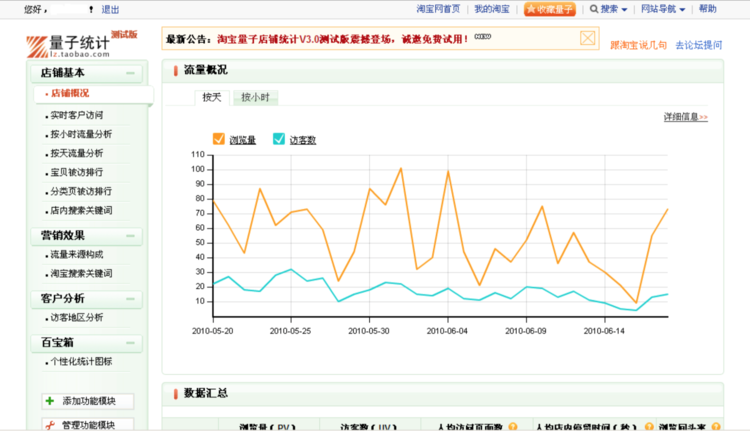Select 店铺概况 in the sidebar
Viewport: 750px width, 431px height.
tap(70, 93)
